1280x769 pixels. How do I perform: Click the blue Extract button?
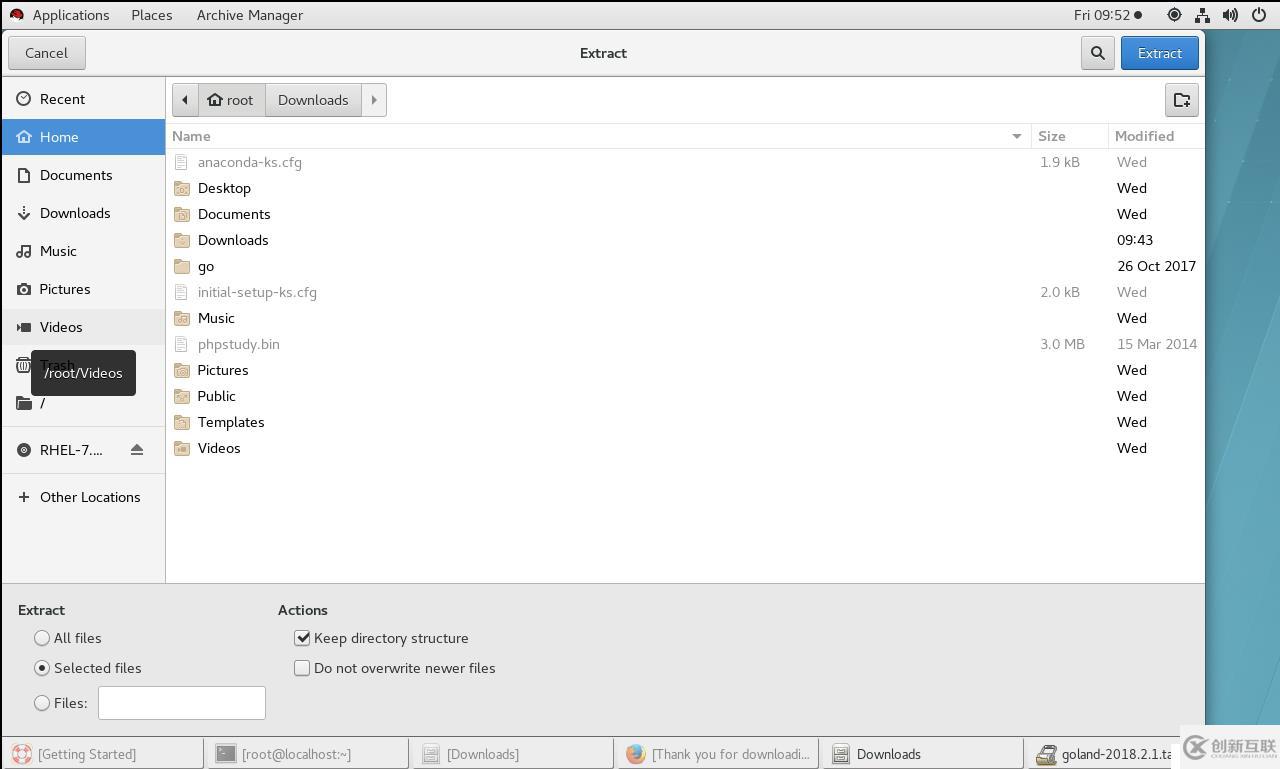tap(1160, 53)
